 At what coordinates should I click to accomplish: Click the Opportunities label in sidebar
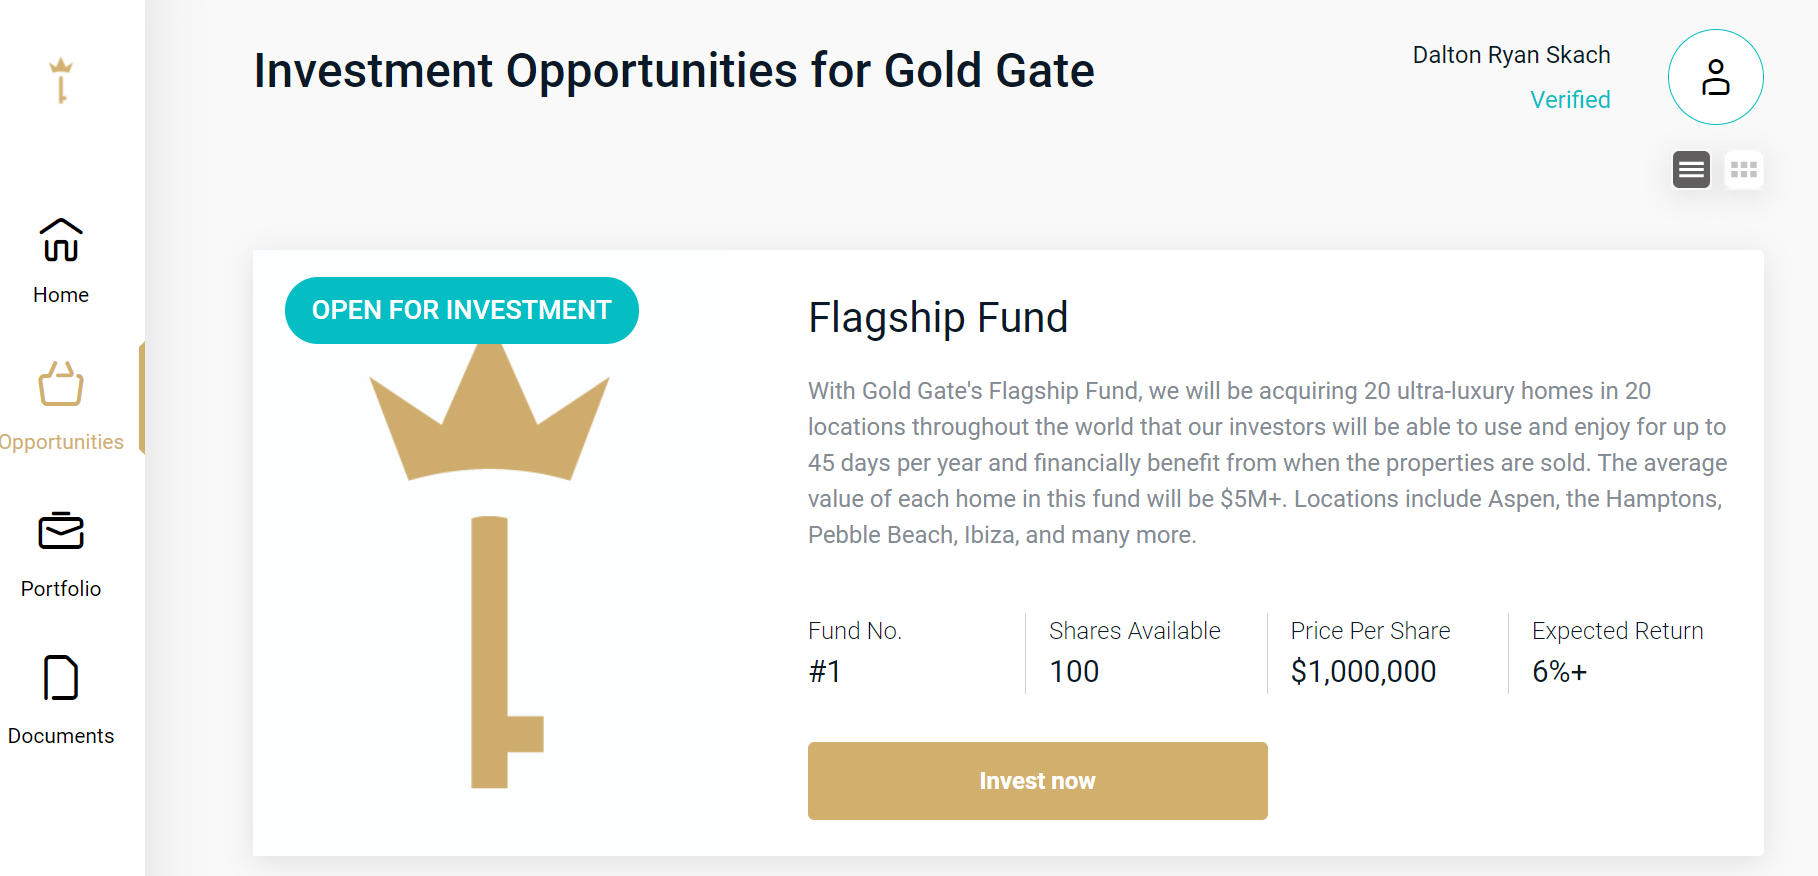[62, 442]
